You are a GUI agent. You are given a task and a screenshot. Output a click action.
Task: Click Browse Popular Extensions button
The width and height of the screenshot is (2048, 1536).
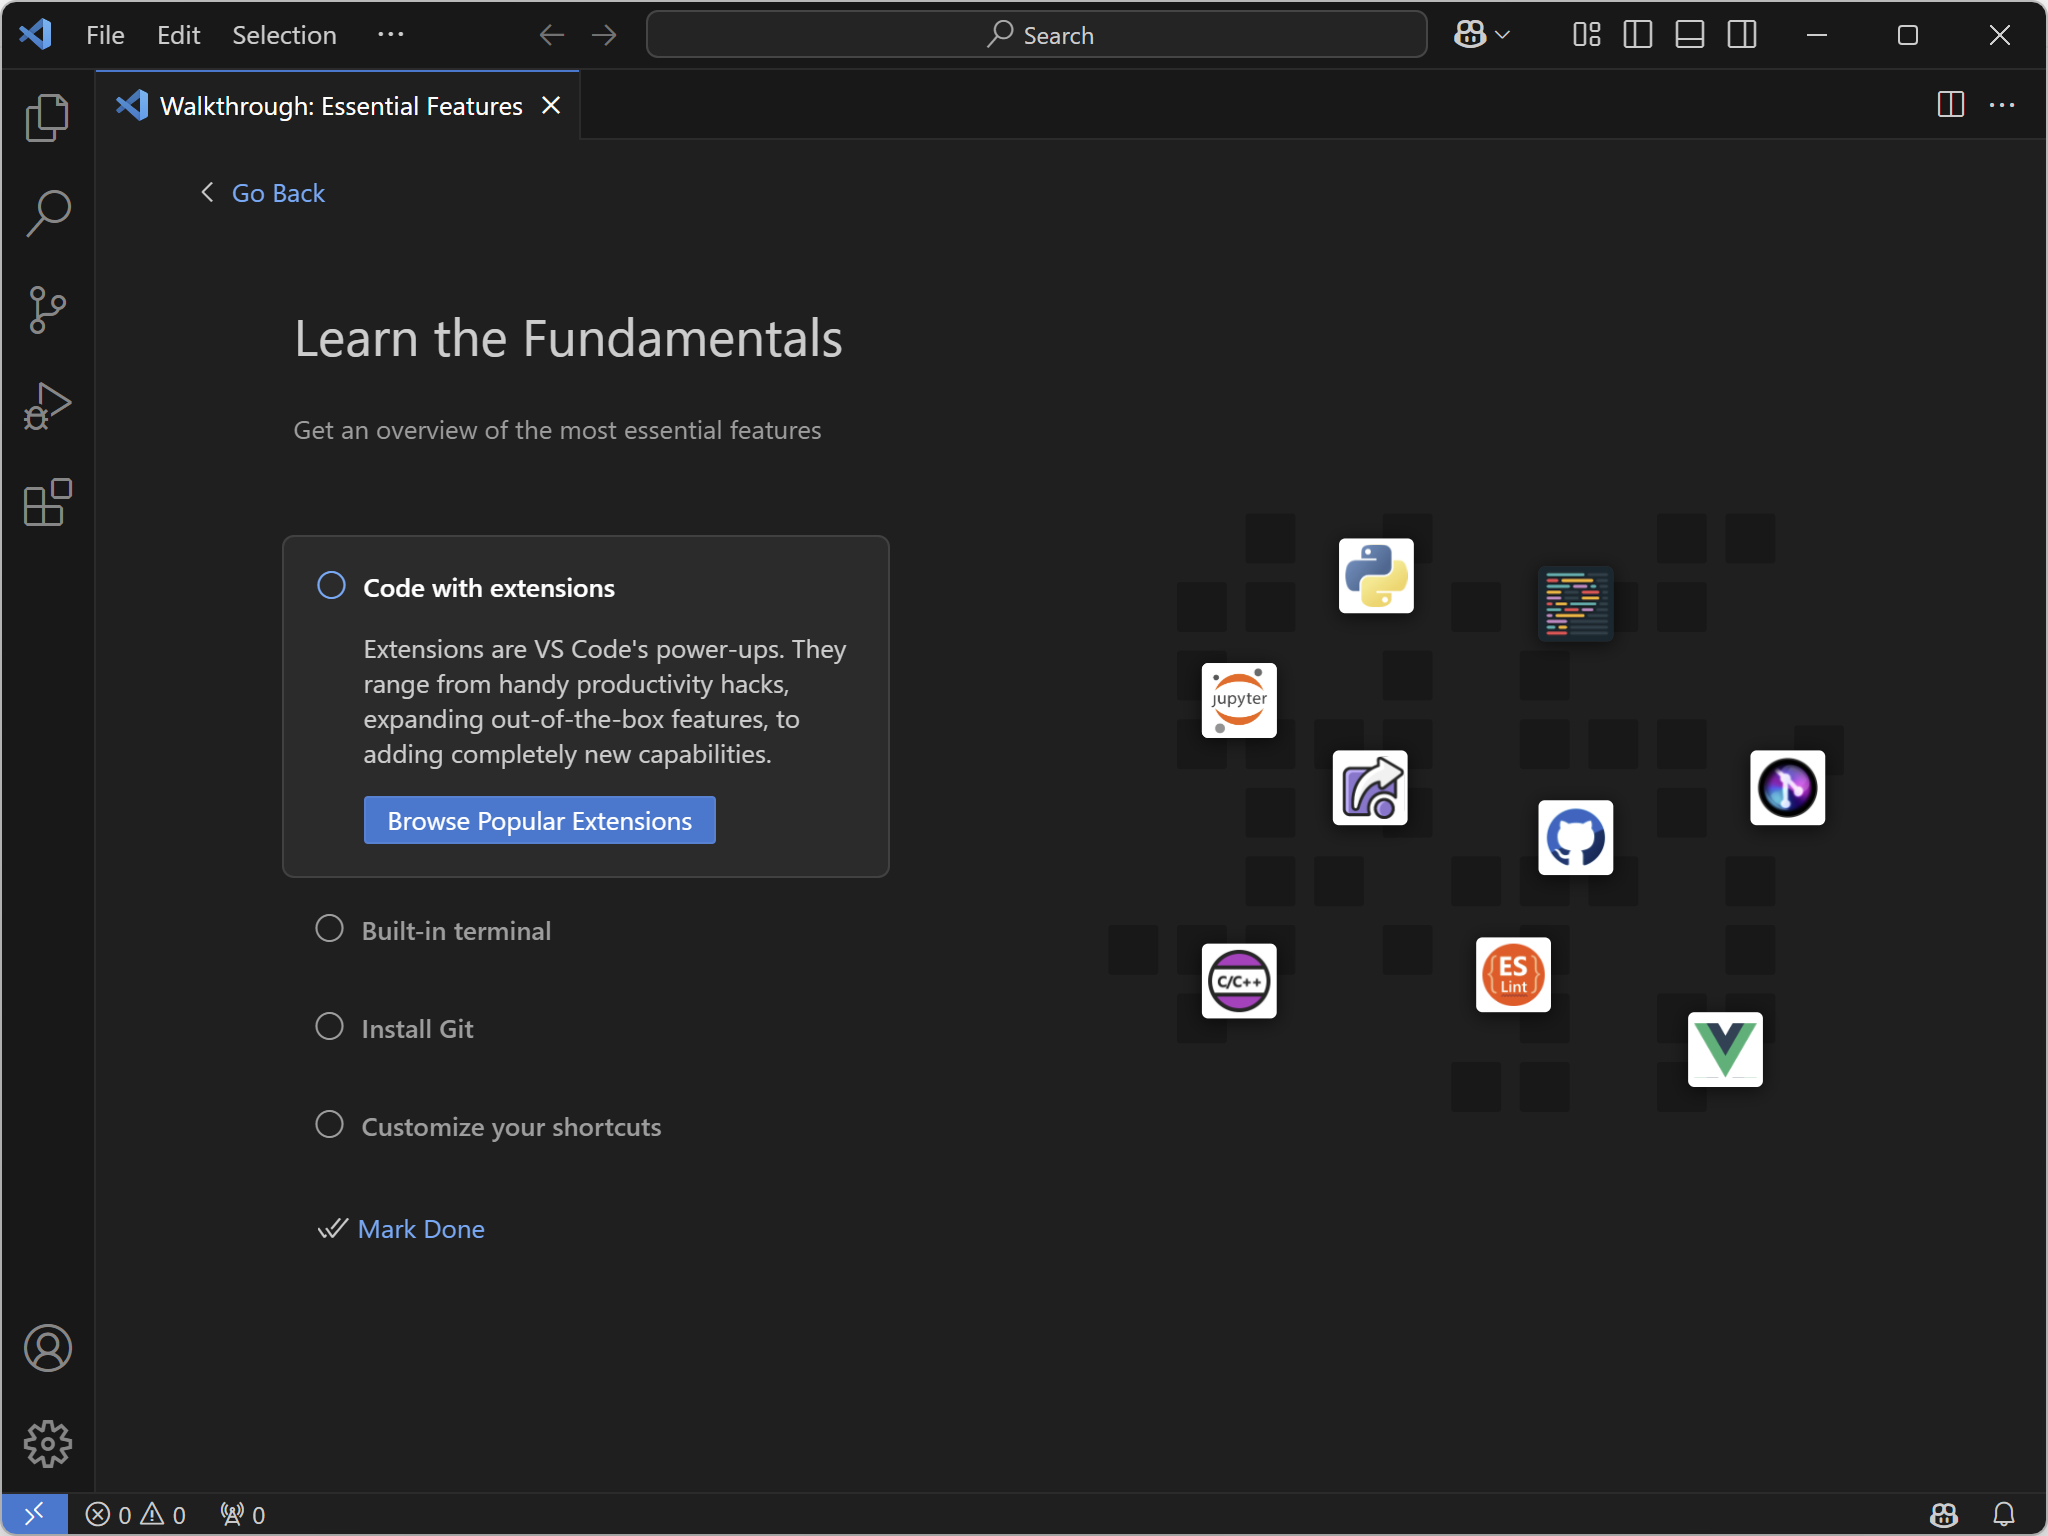click(539, 820)
